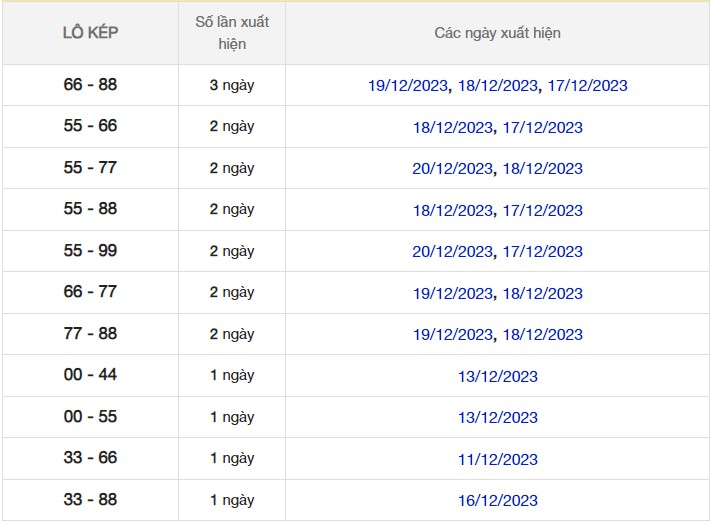Open the 11/12/2023 date link

tap(497, 460)
